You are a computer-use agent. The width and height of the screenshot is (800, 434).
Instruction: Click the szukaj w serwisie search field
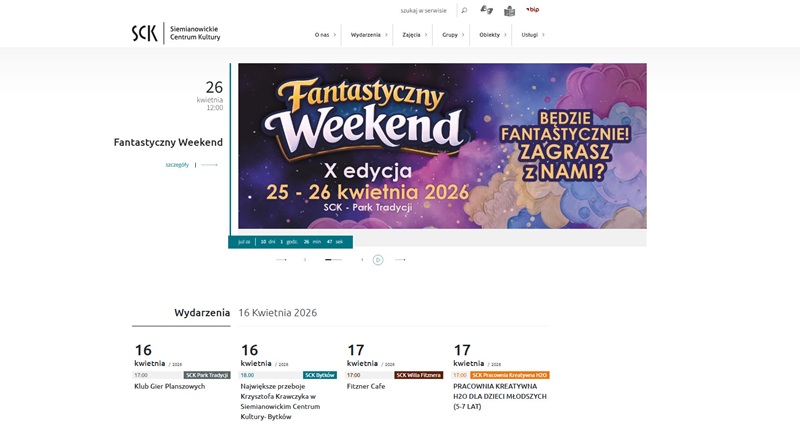click(424, 10)
